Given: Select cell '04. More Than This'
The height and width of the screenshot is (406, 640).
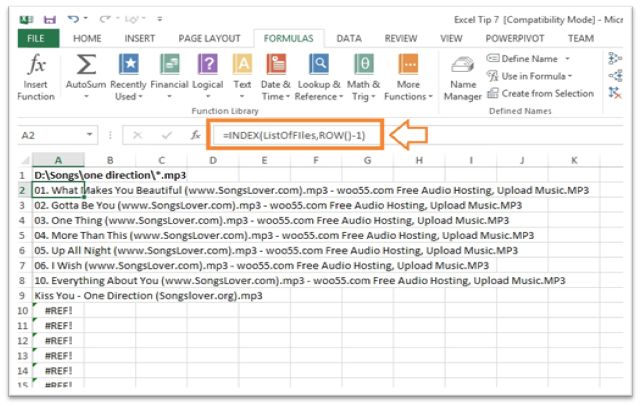Looking at the screenshot, I should click(58, 235).
